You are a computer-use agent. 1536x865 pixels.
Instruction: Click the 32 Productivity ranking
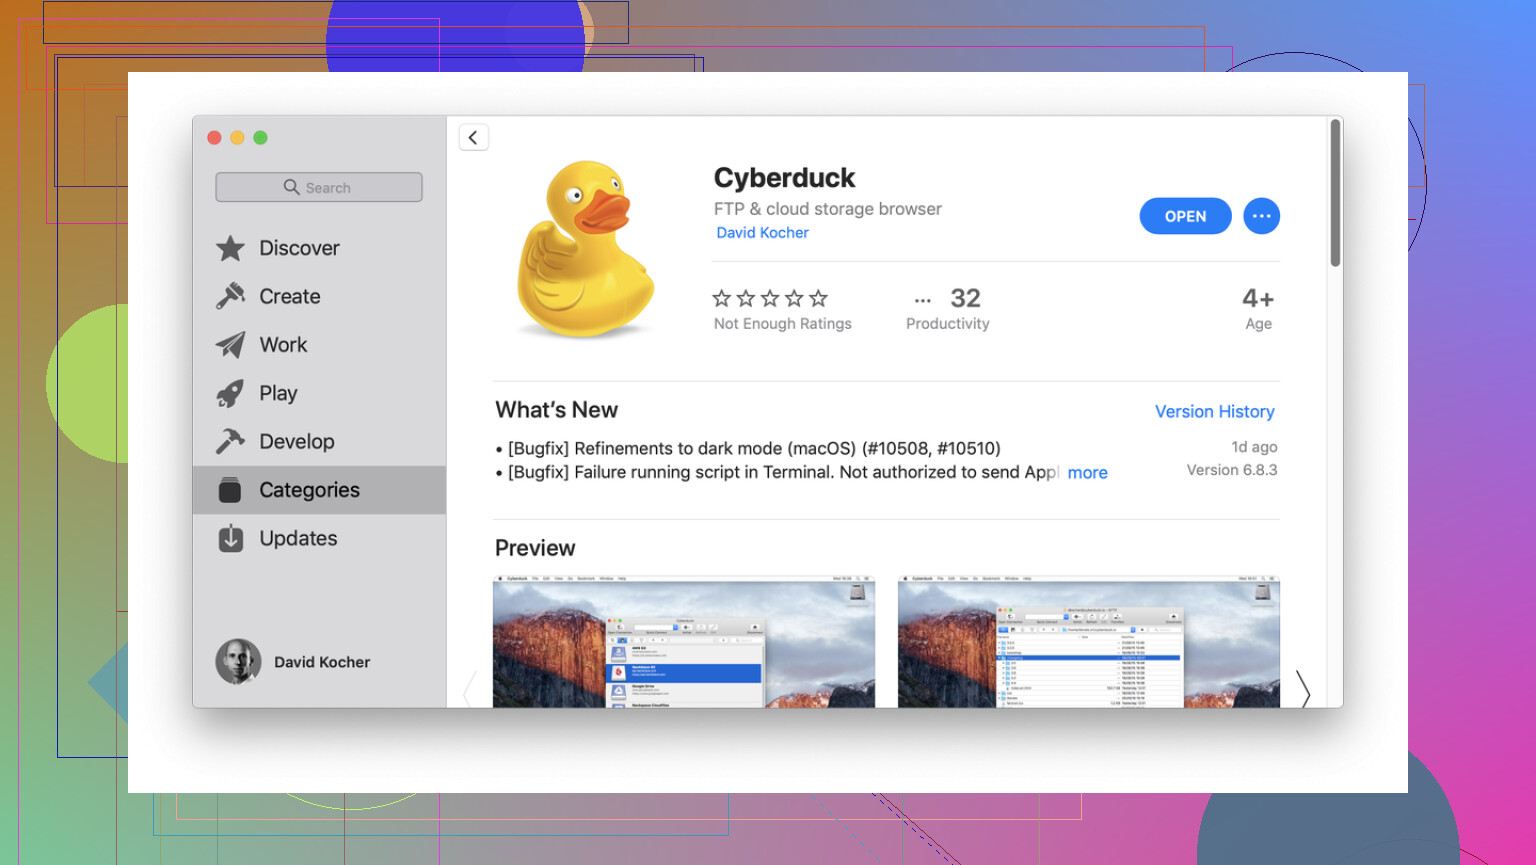point(948,309)
